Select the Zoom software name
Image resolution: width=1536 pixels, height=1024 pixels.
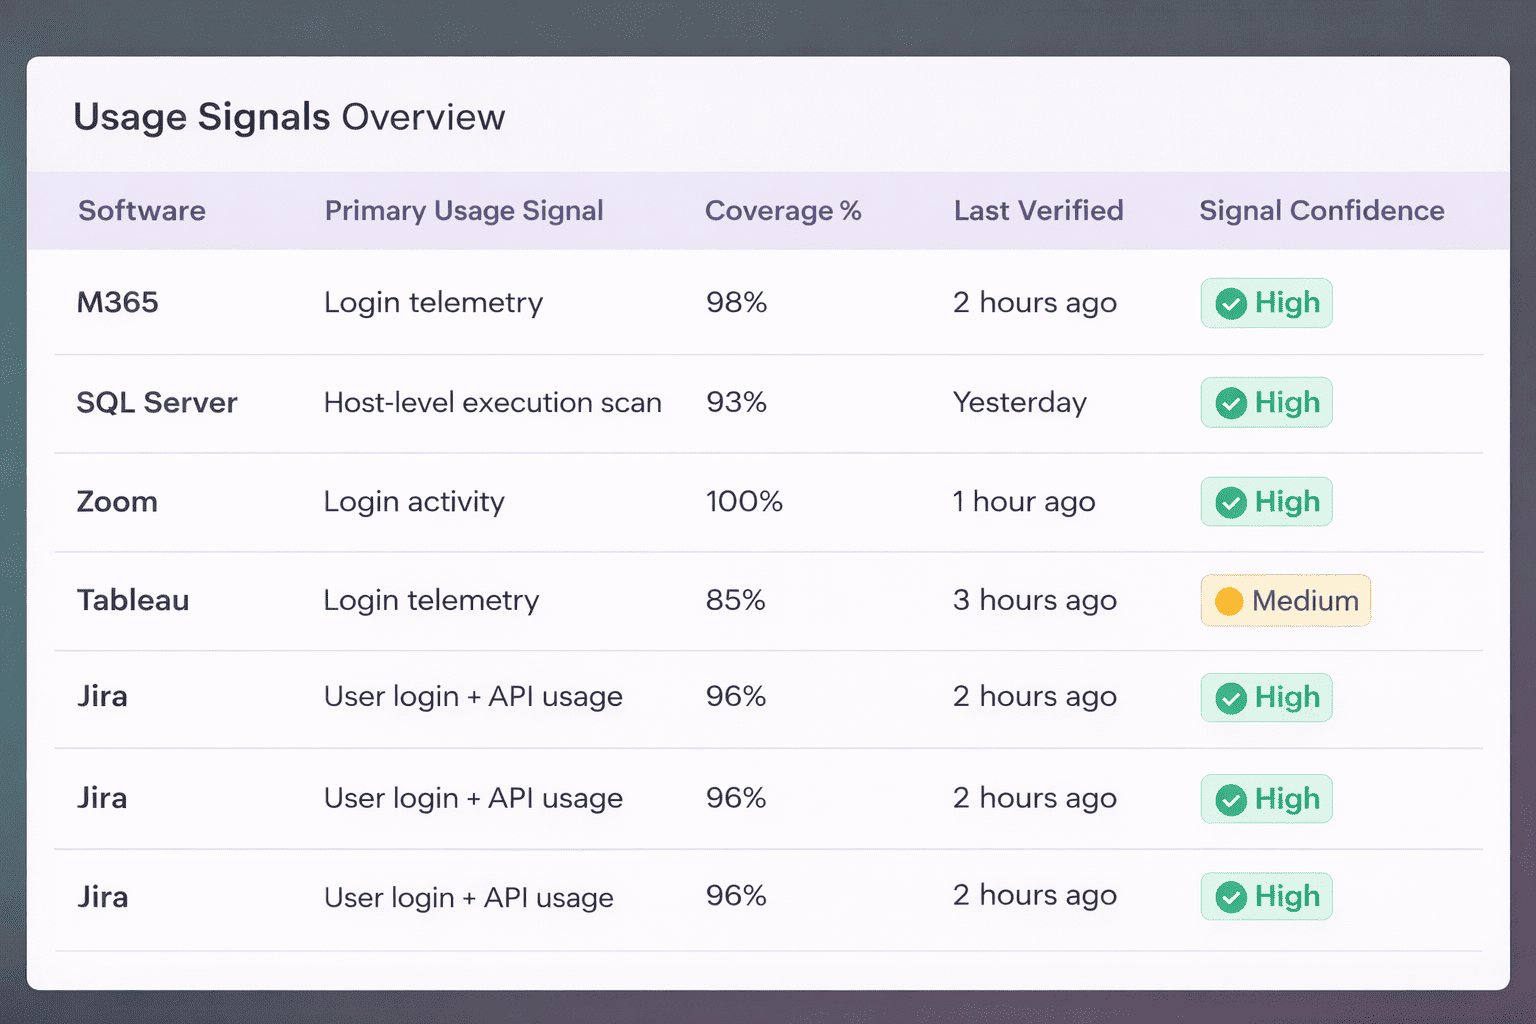point(117,502)
